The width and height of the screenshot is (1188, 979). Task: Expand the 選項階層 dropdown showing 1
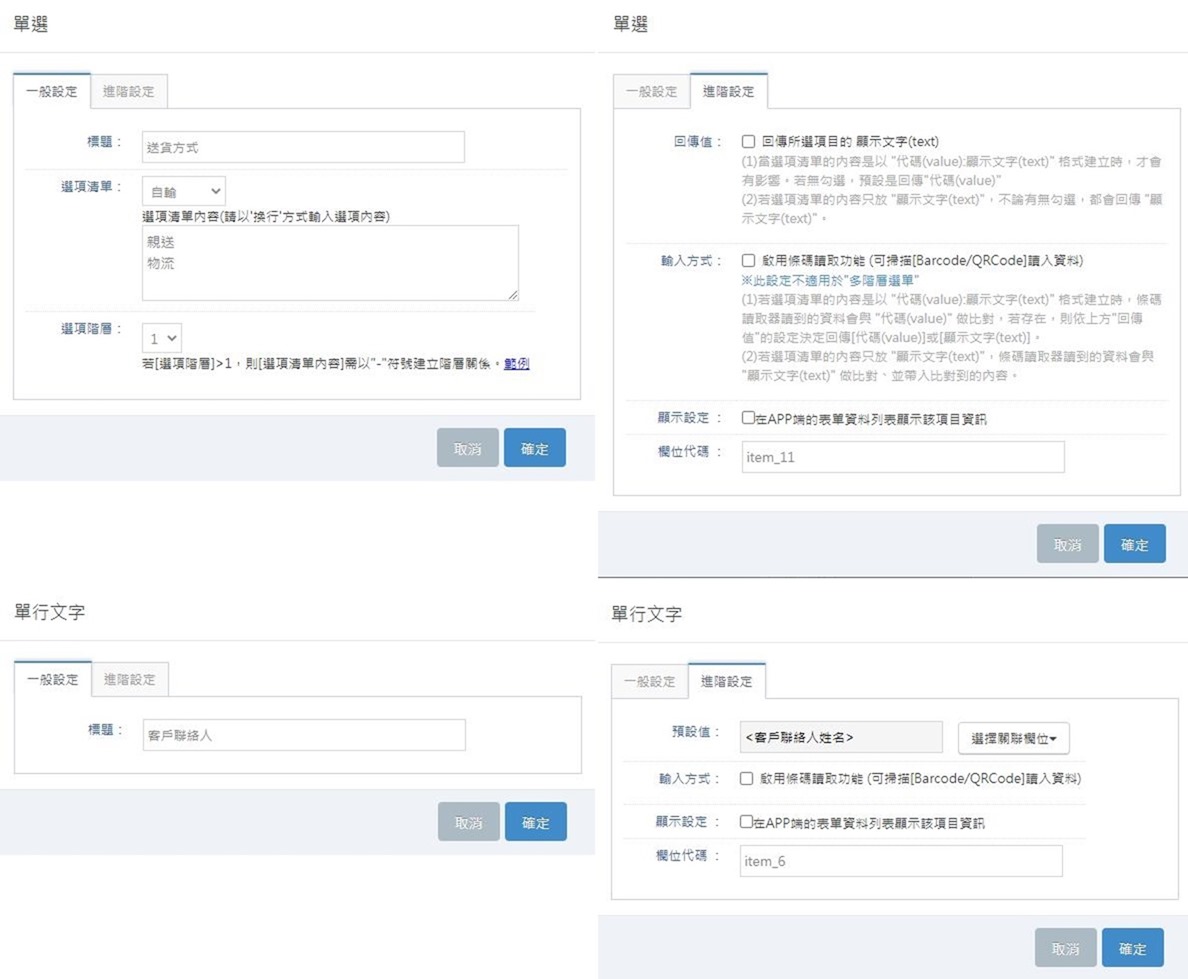(x=162, y=339)
